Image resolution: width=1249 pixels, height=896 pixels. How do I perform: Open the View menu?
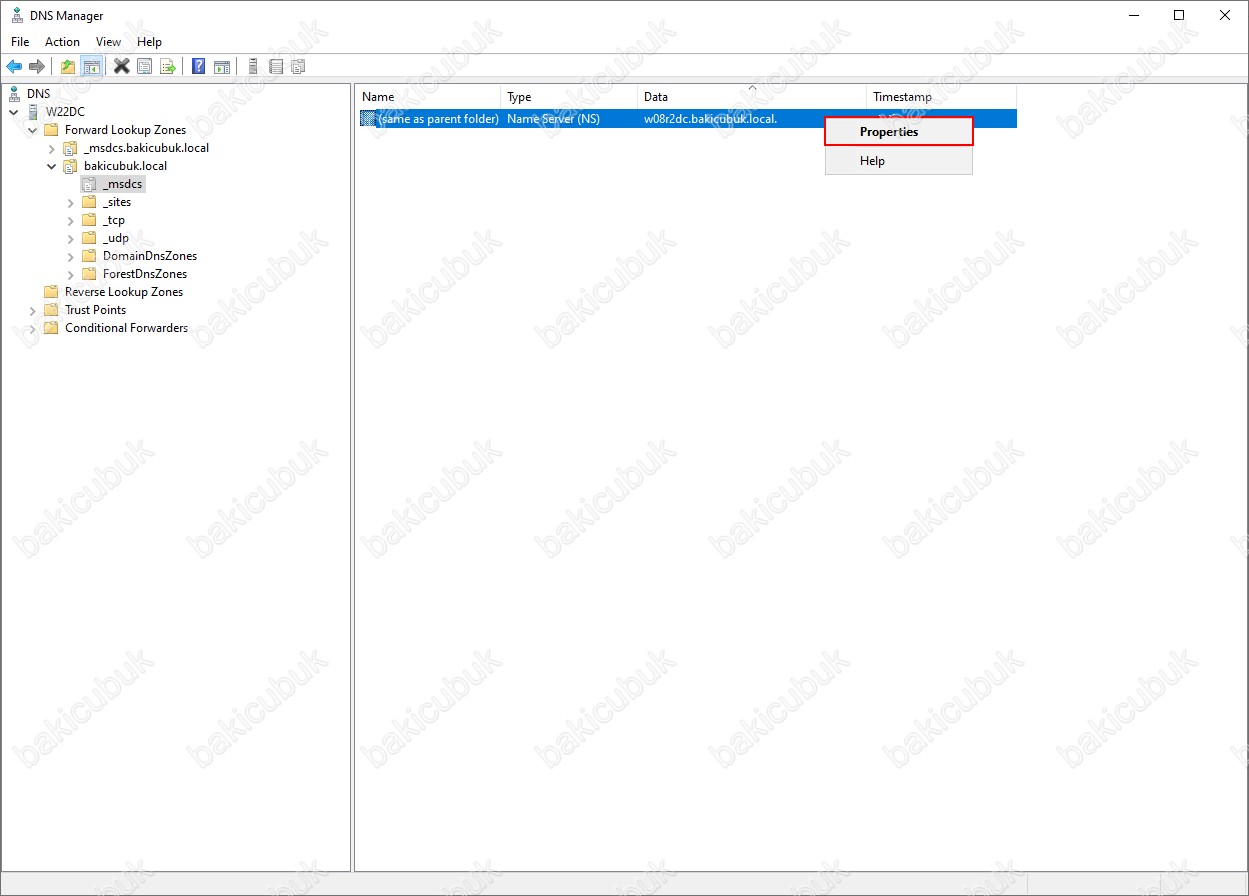coord(108,42)
